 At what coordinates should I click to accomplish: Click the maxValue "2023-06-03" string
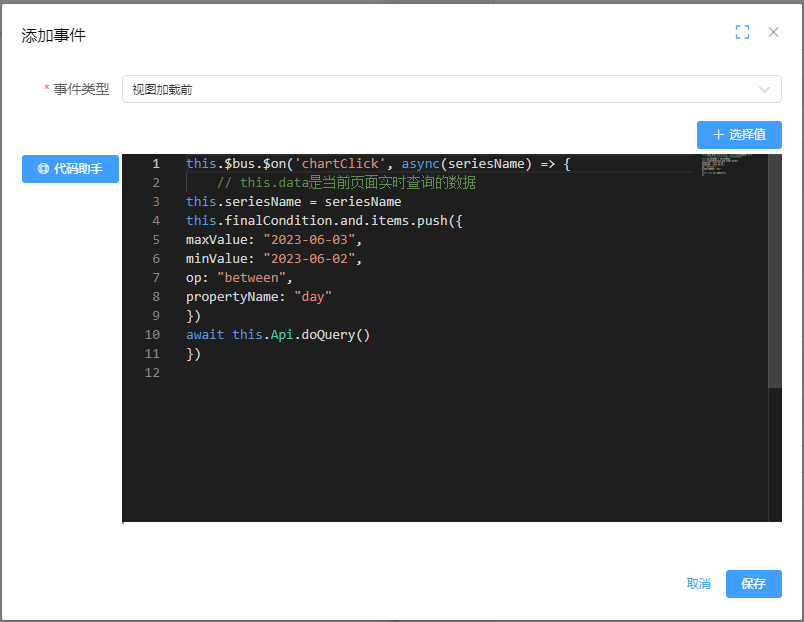pyautogui.click(x=311, y=240)
